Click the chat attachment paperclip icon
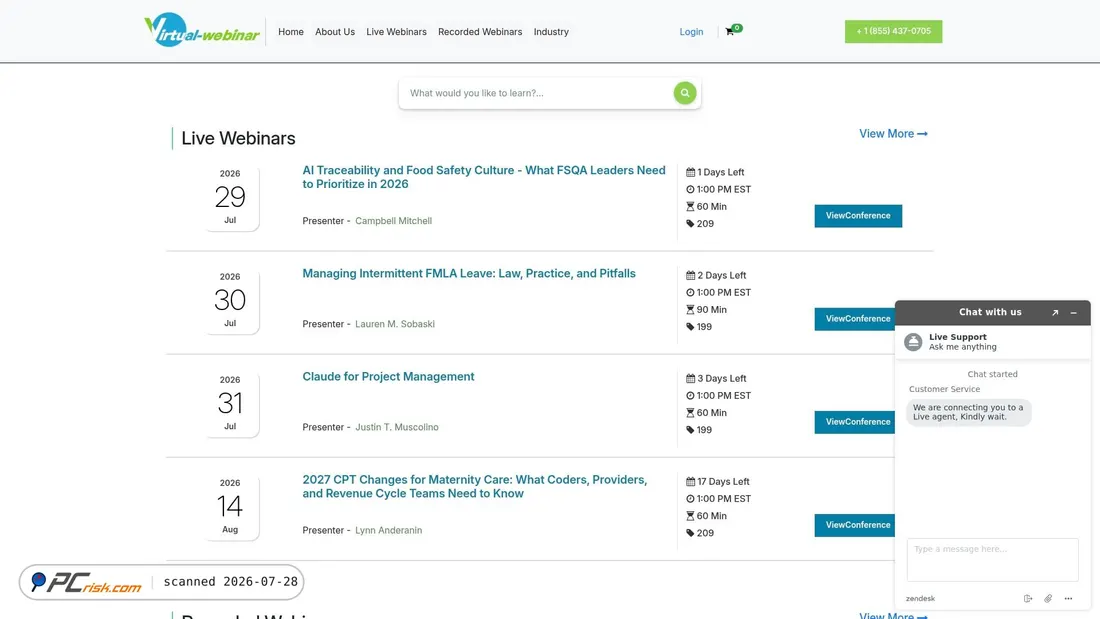This screenshot has height=619, width=1100. pyautogui.click(x=1048, y=599)
